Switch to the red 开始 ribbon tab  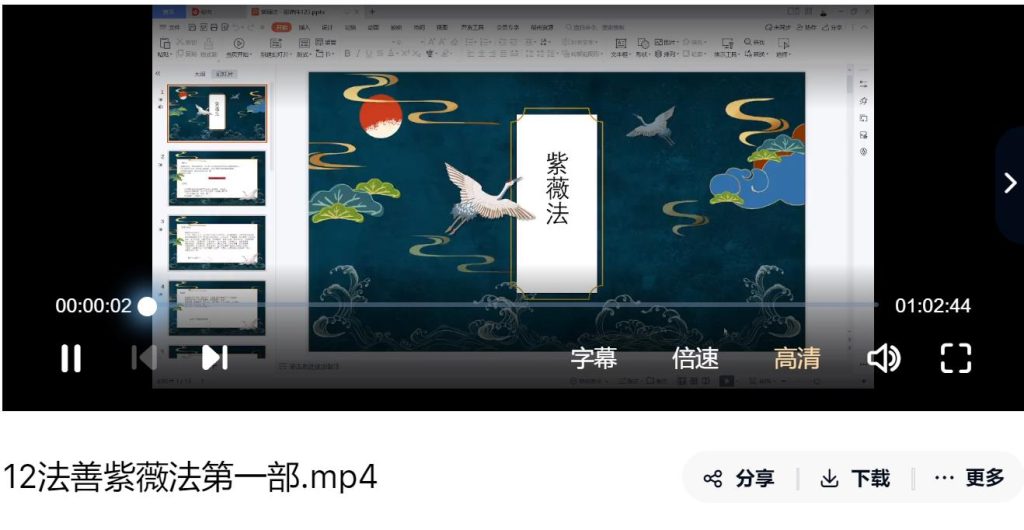[281, 27]
